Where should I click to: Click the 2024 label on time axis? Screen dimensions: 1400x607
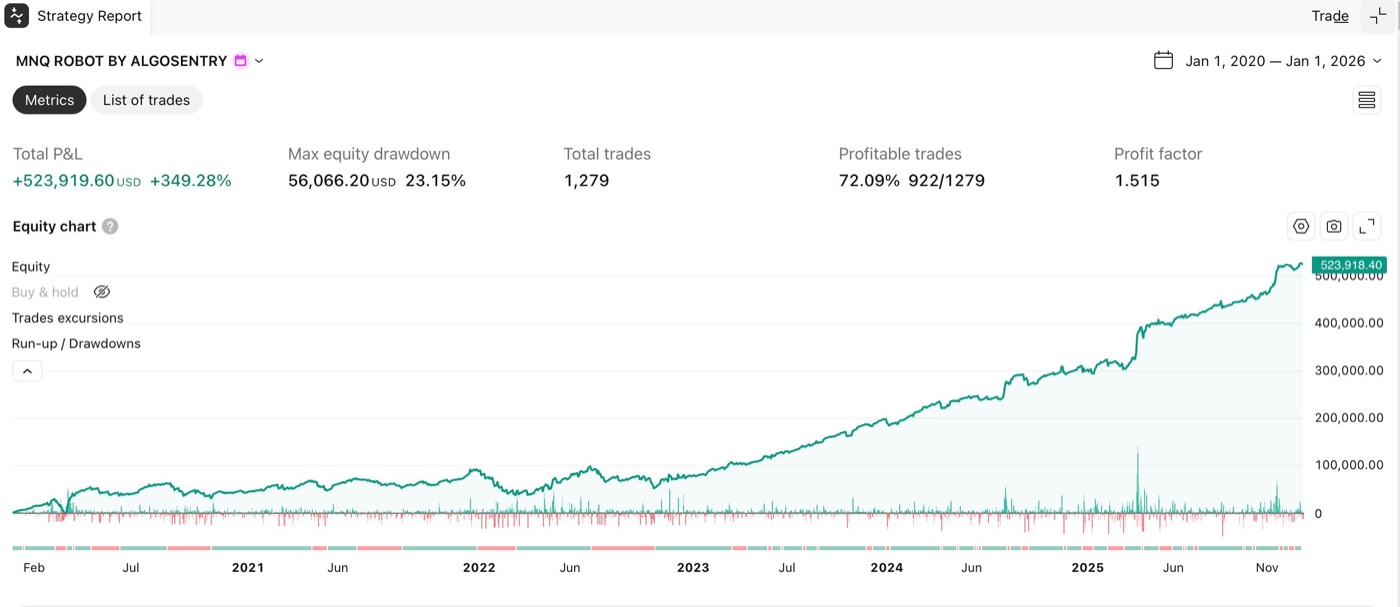click(887, 568)
